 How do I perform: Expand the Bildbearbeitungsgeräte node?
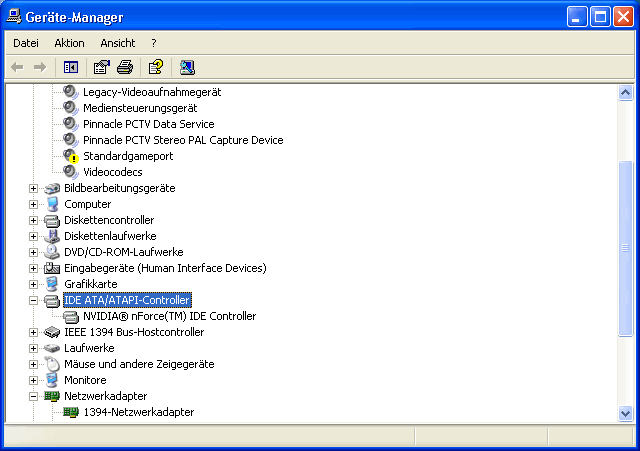(x=33, y=189)
